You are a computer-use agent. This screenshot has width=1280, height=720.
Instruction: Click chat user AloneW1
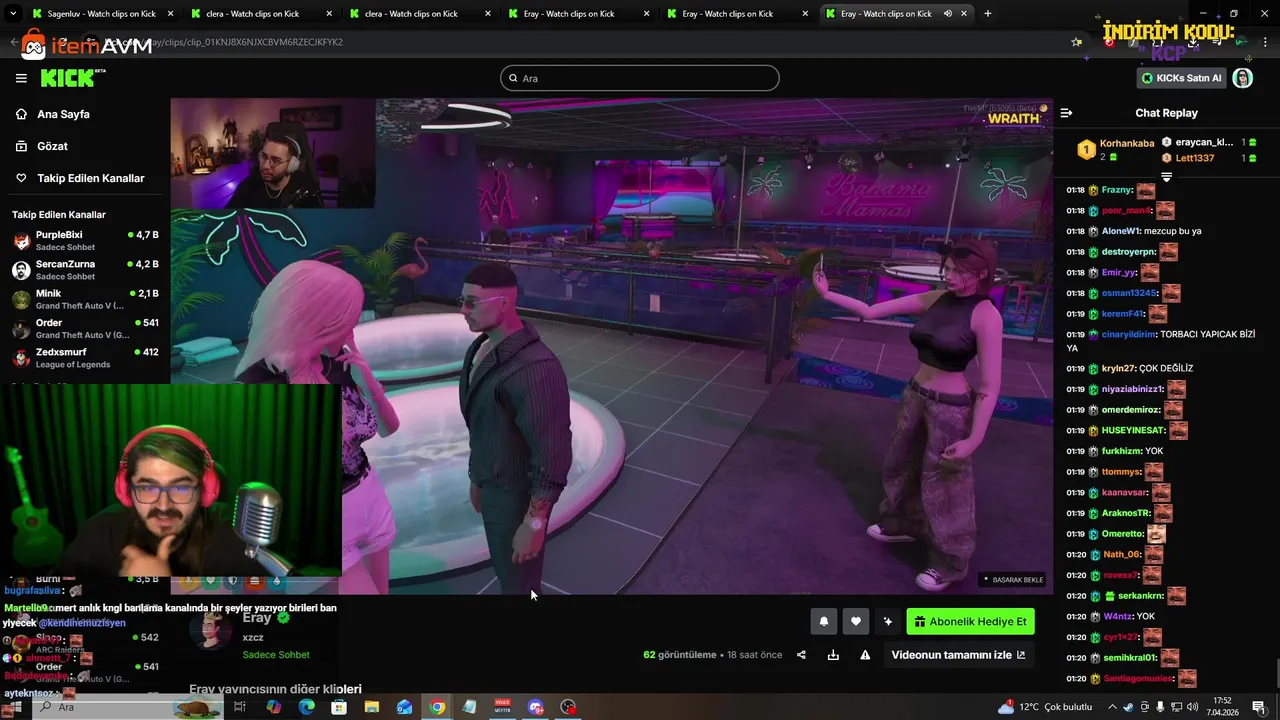point(1121,231)
